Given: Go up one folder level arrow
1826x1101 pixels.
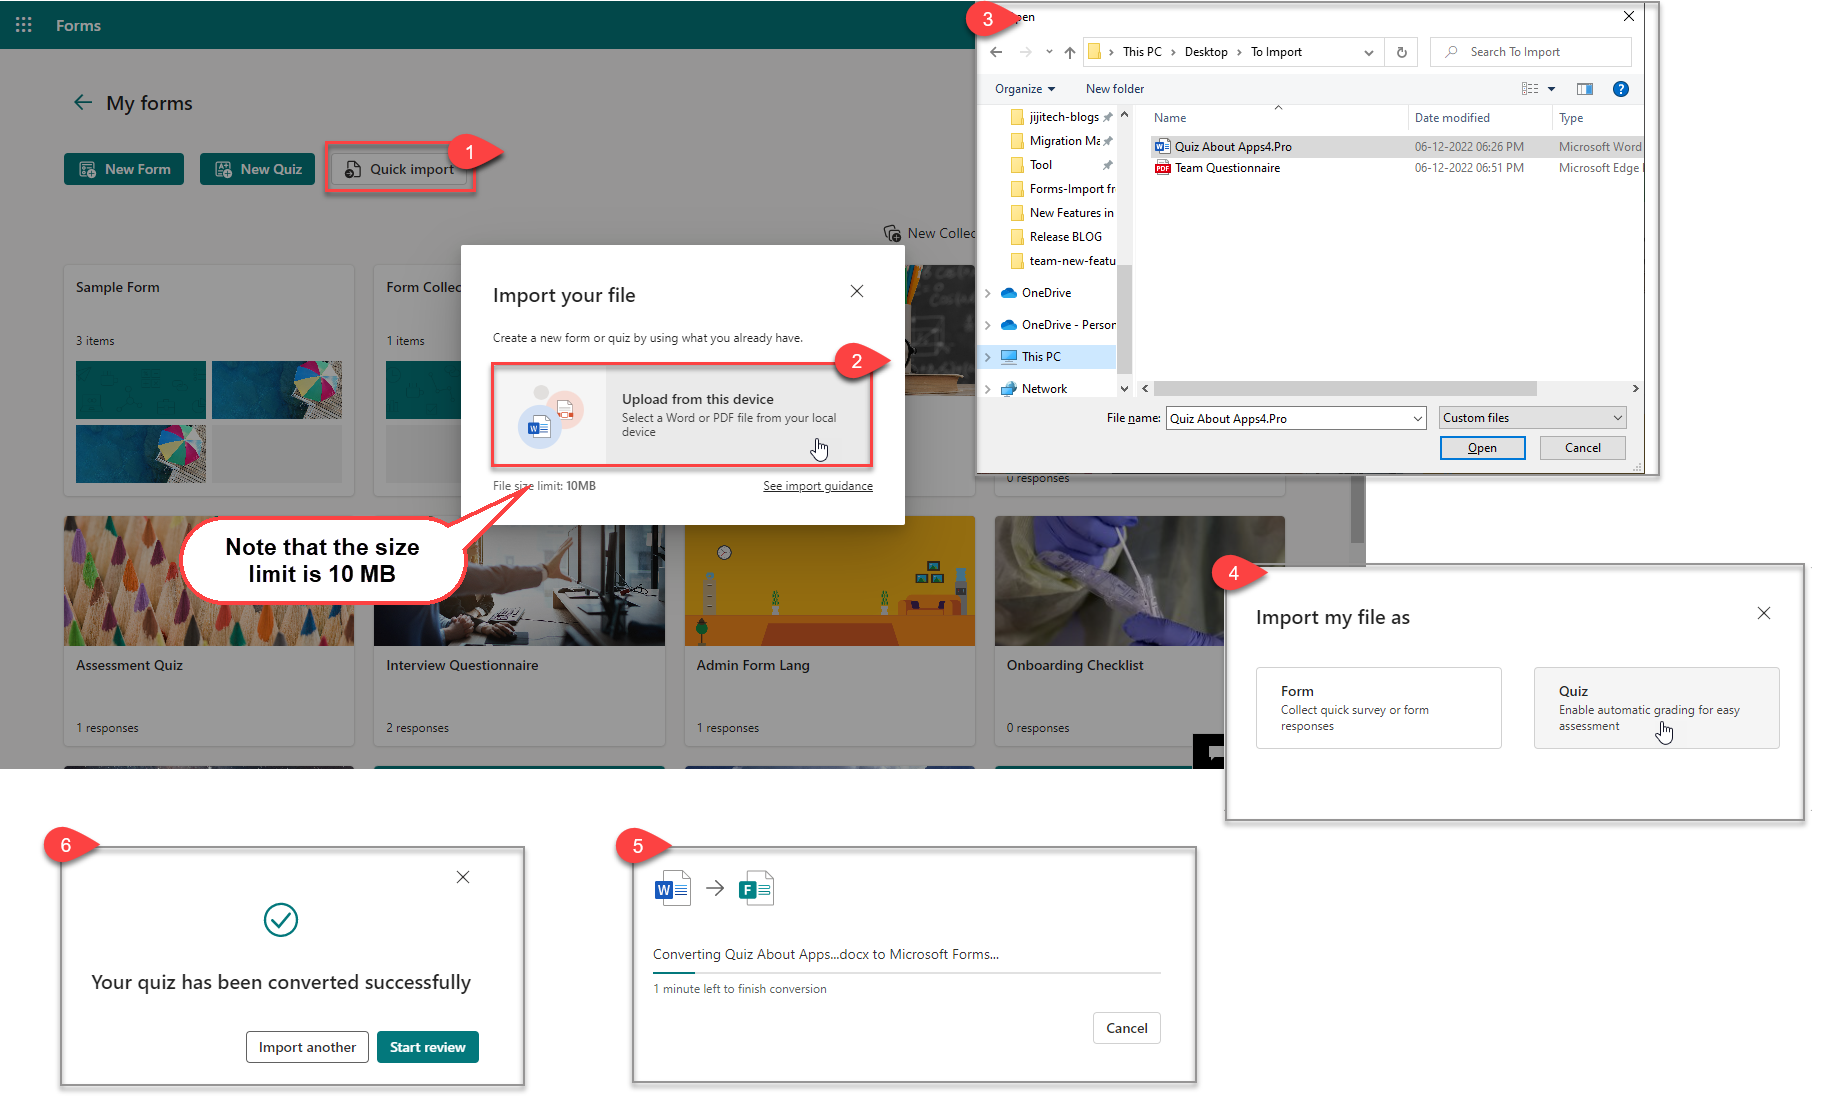Looking at the screenshot, I should 1069,52.
